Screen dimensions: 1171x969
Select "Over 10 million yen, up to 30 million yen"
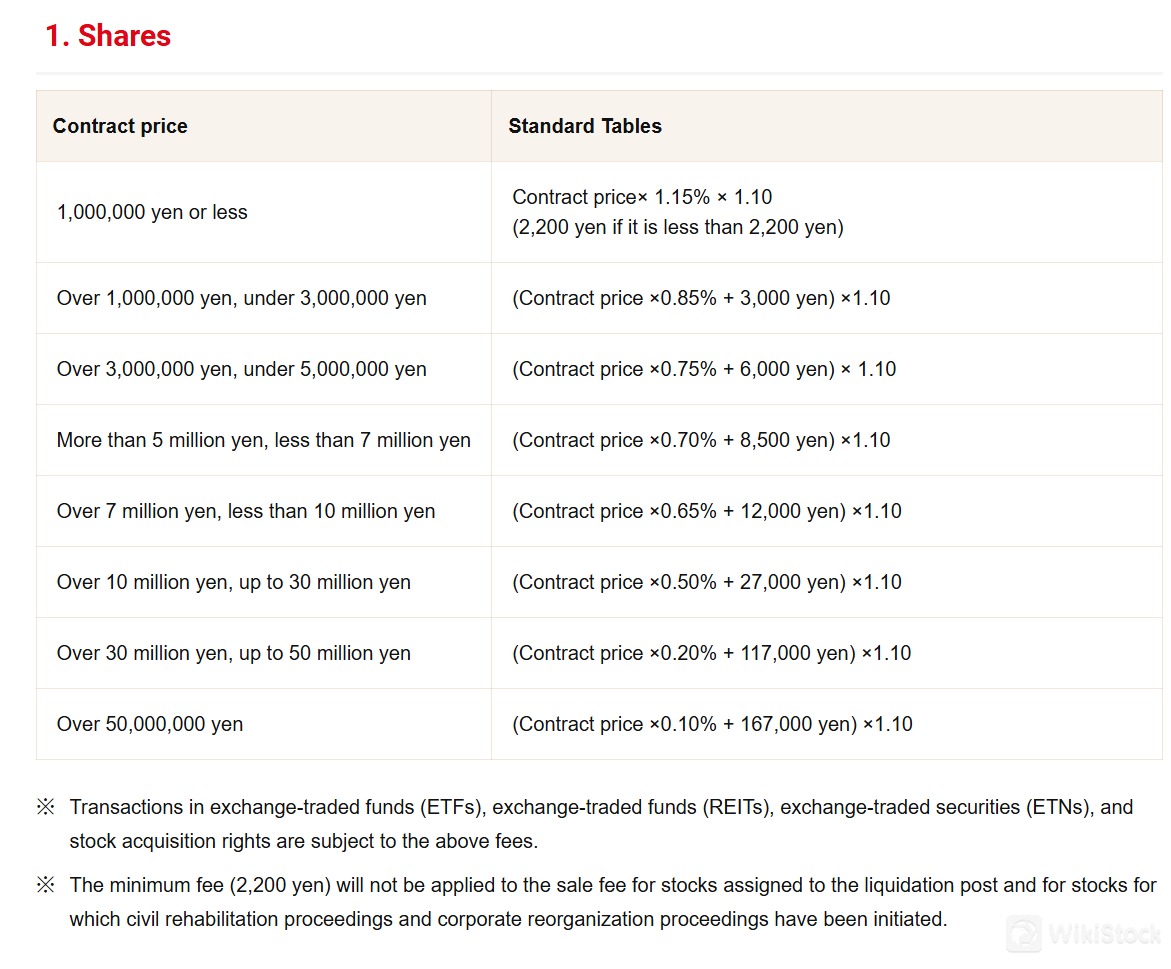coord(233,582)
